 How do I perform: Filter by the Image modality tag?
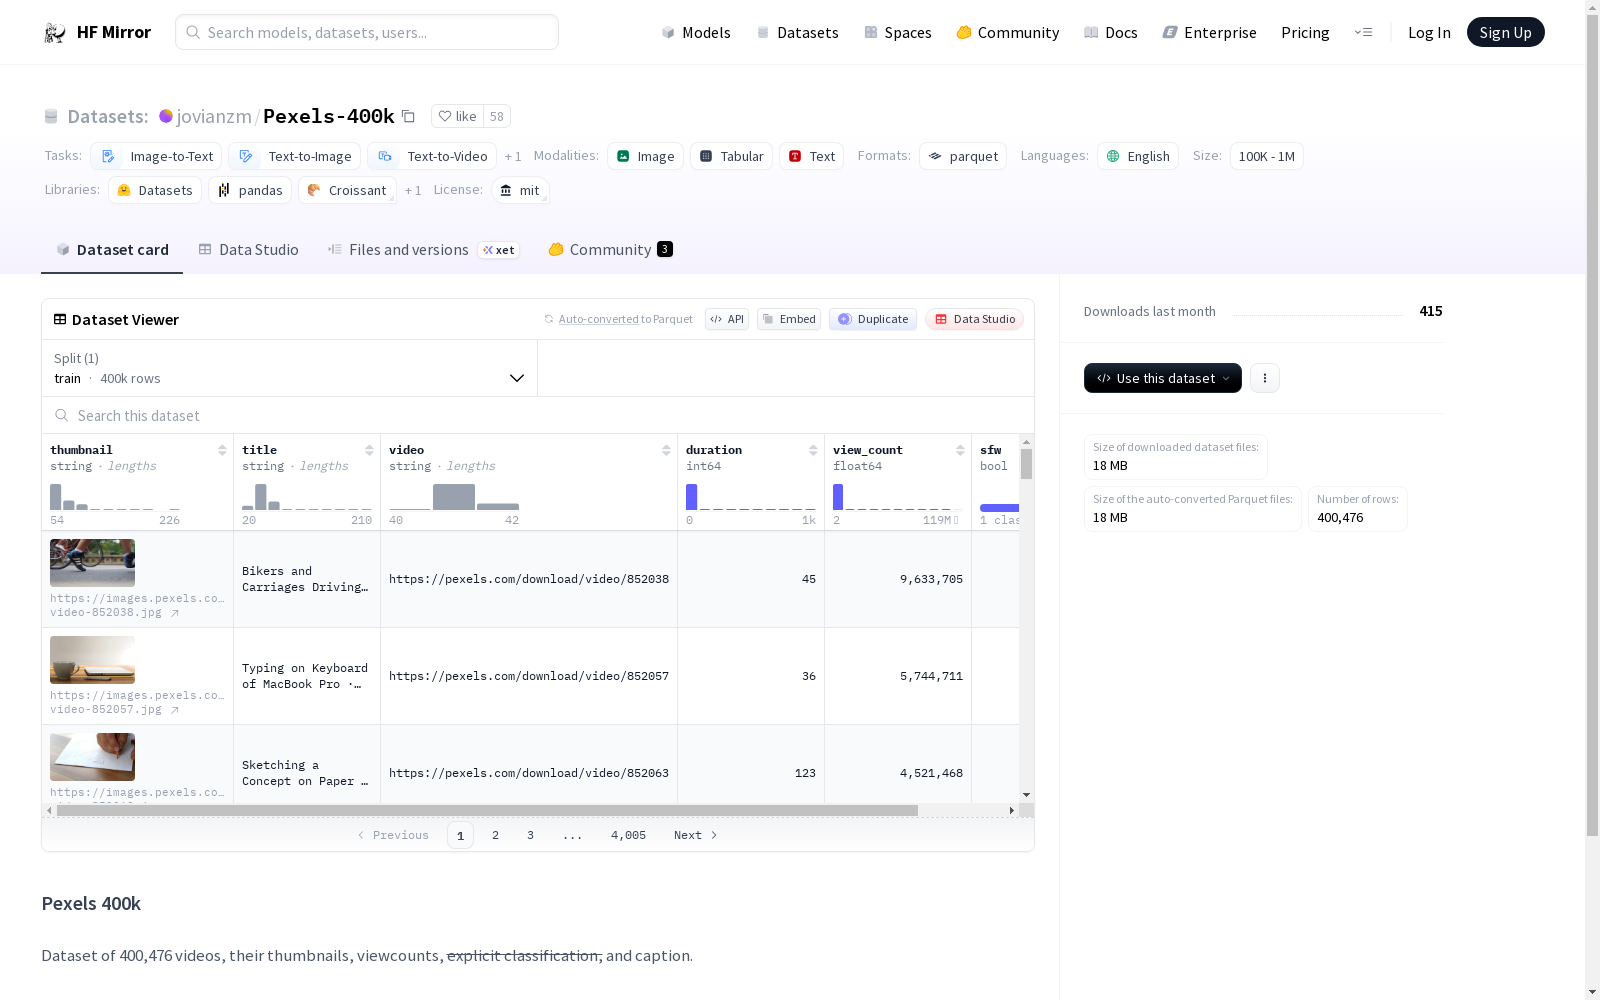coord(645,156)
